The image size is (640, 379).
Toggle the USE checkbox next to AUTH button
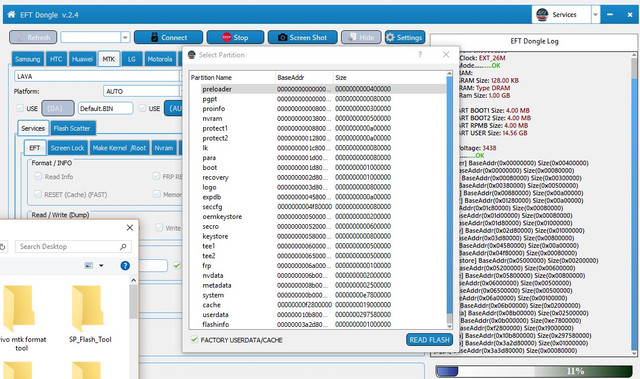pyautogui.click(x=142, y=108)
